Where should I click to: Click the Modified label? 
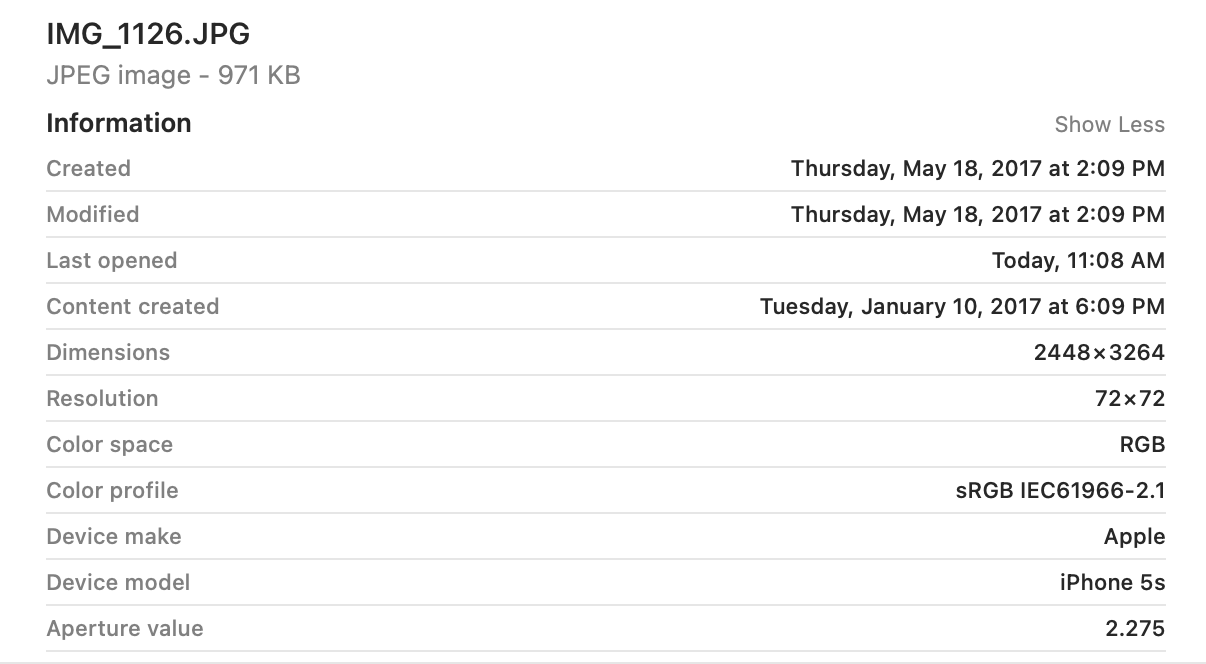click(93, 214)
